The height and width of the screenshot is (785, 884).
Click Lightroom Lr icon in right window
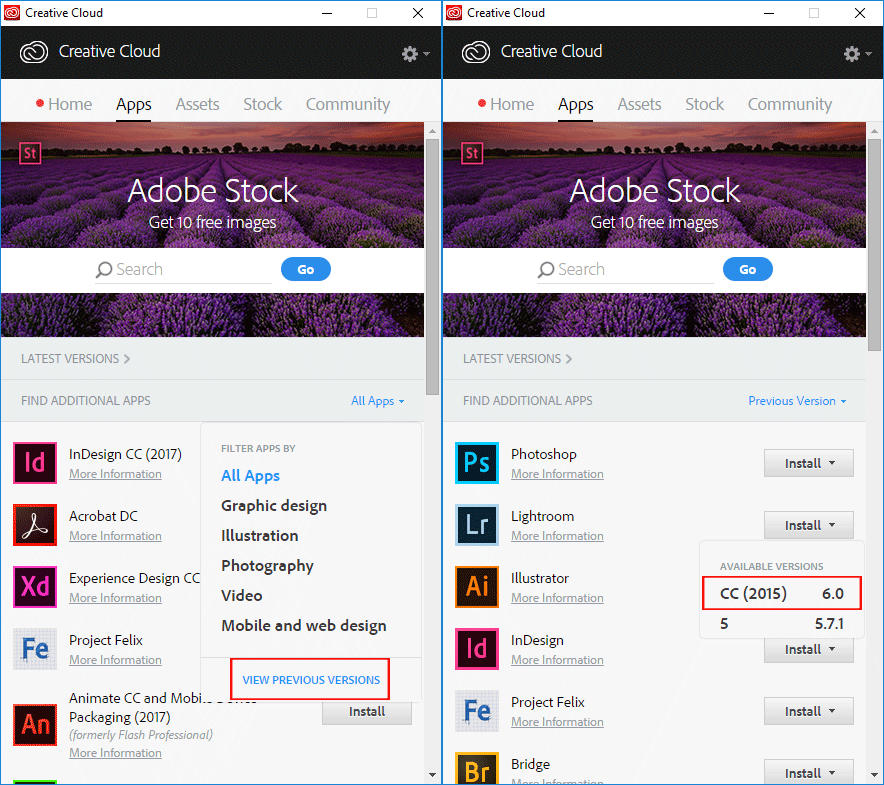click(x=477, y=525)
